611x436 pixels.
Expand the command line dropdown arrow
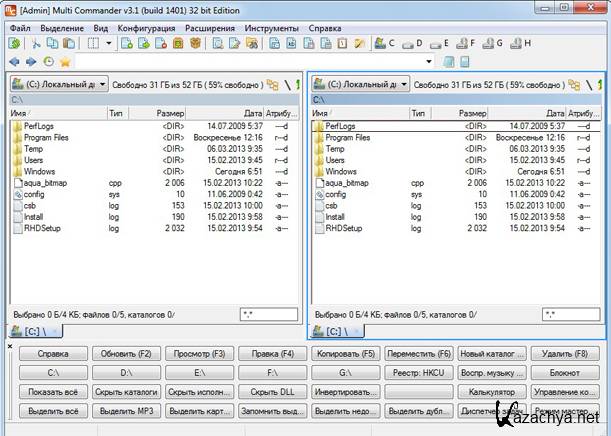pos(429,62)
